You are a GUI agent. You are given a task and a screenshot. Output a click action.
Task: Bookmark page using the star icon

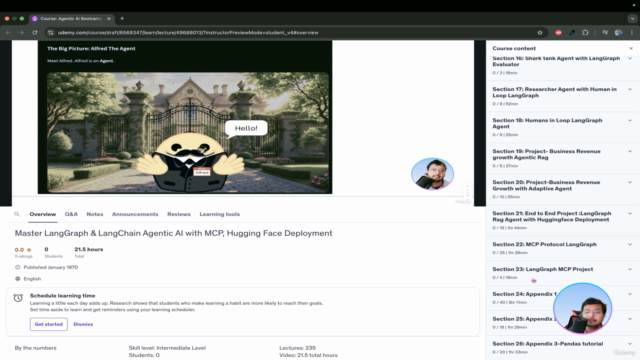coord(540,33)
